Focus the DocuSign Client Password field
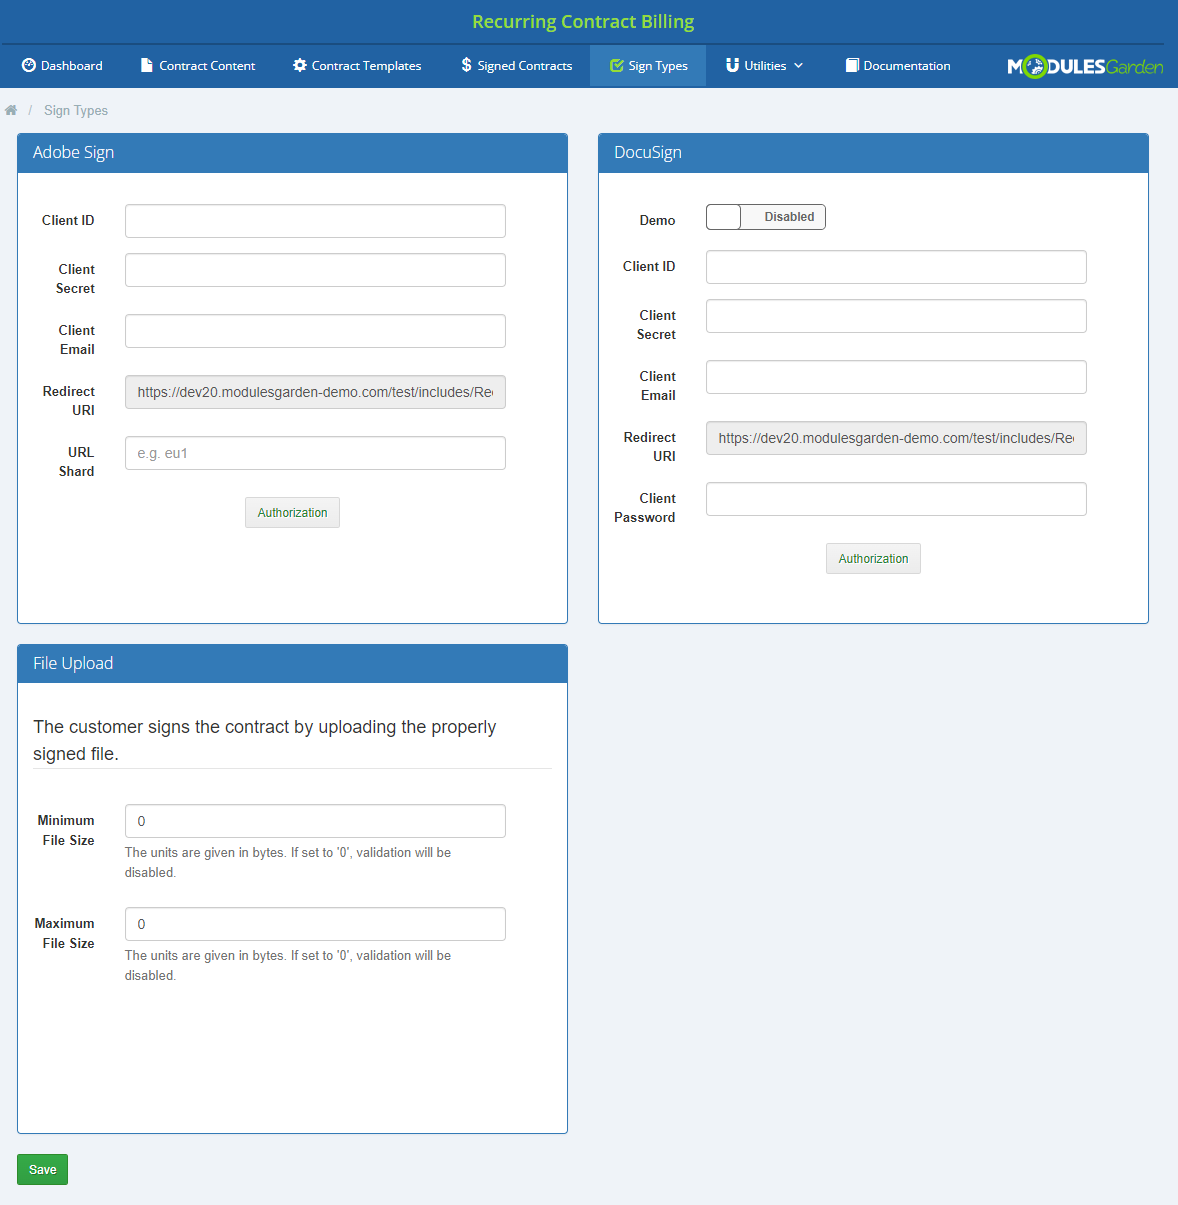1178x1205 pixels. (896, 499)
